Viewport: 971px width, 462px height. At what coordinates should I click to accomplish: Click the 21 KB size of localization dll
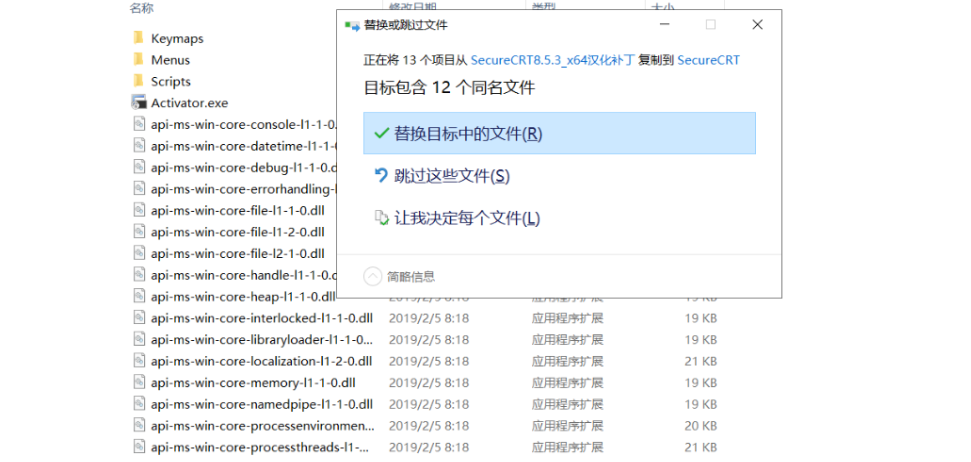tap(700, 361)
